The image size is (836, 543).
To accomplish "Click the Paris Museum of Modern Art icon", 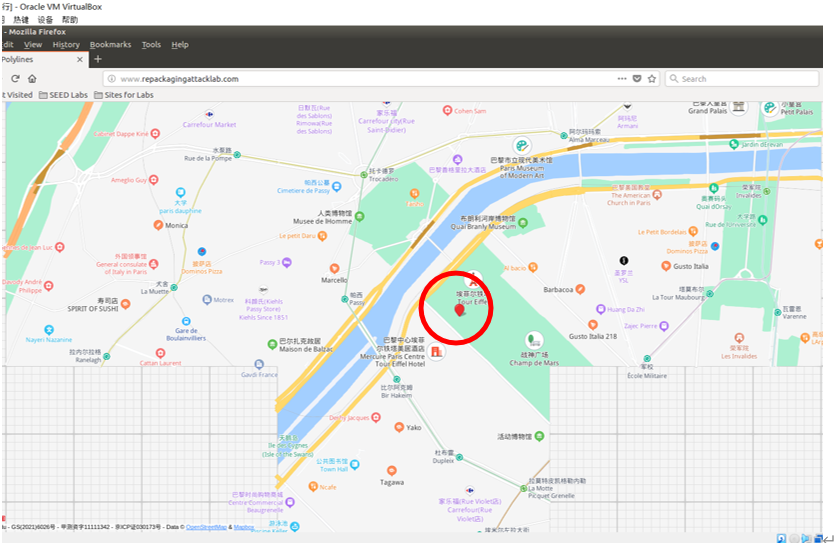I will pos(522,145).
